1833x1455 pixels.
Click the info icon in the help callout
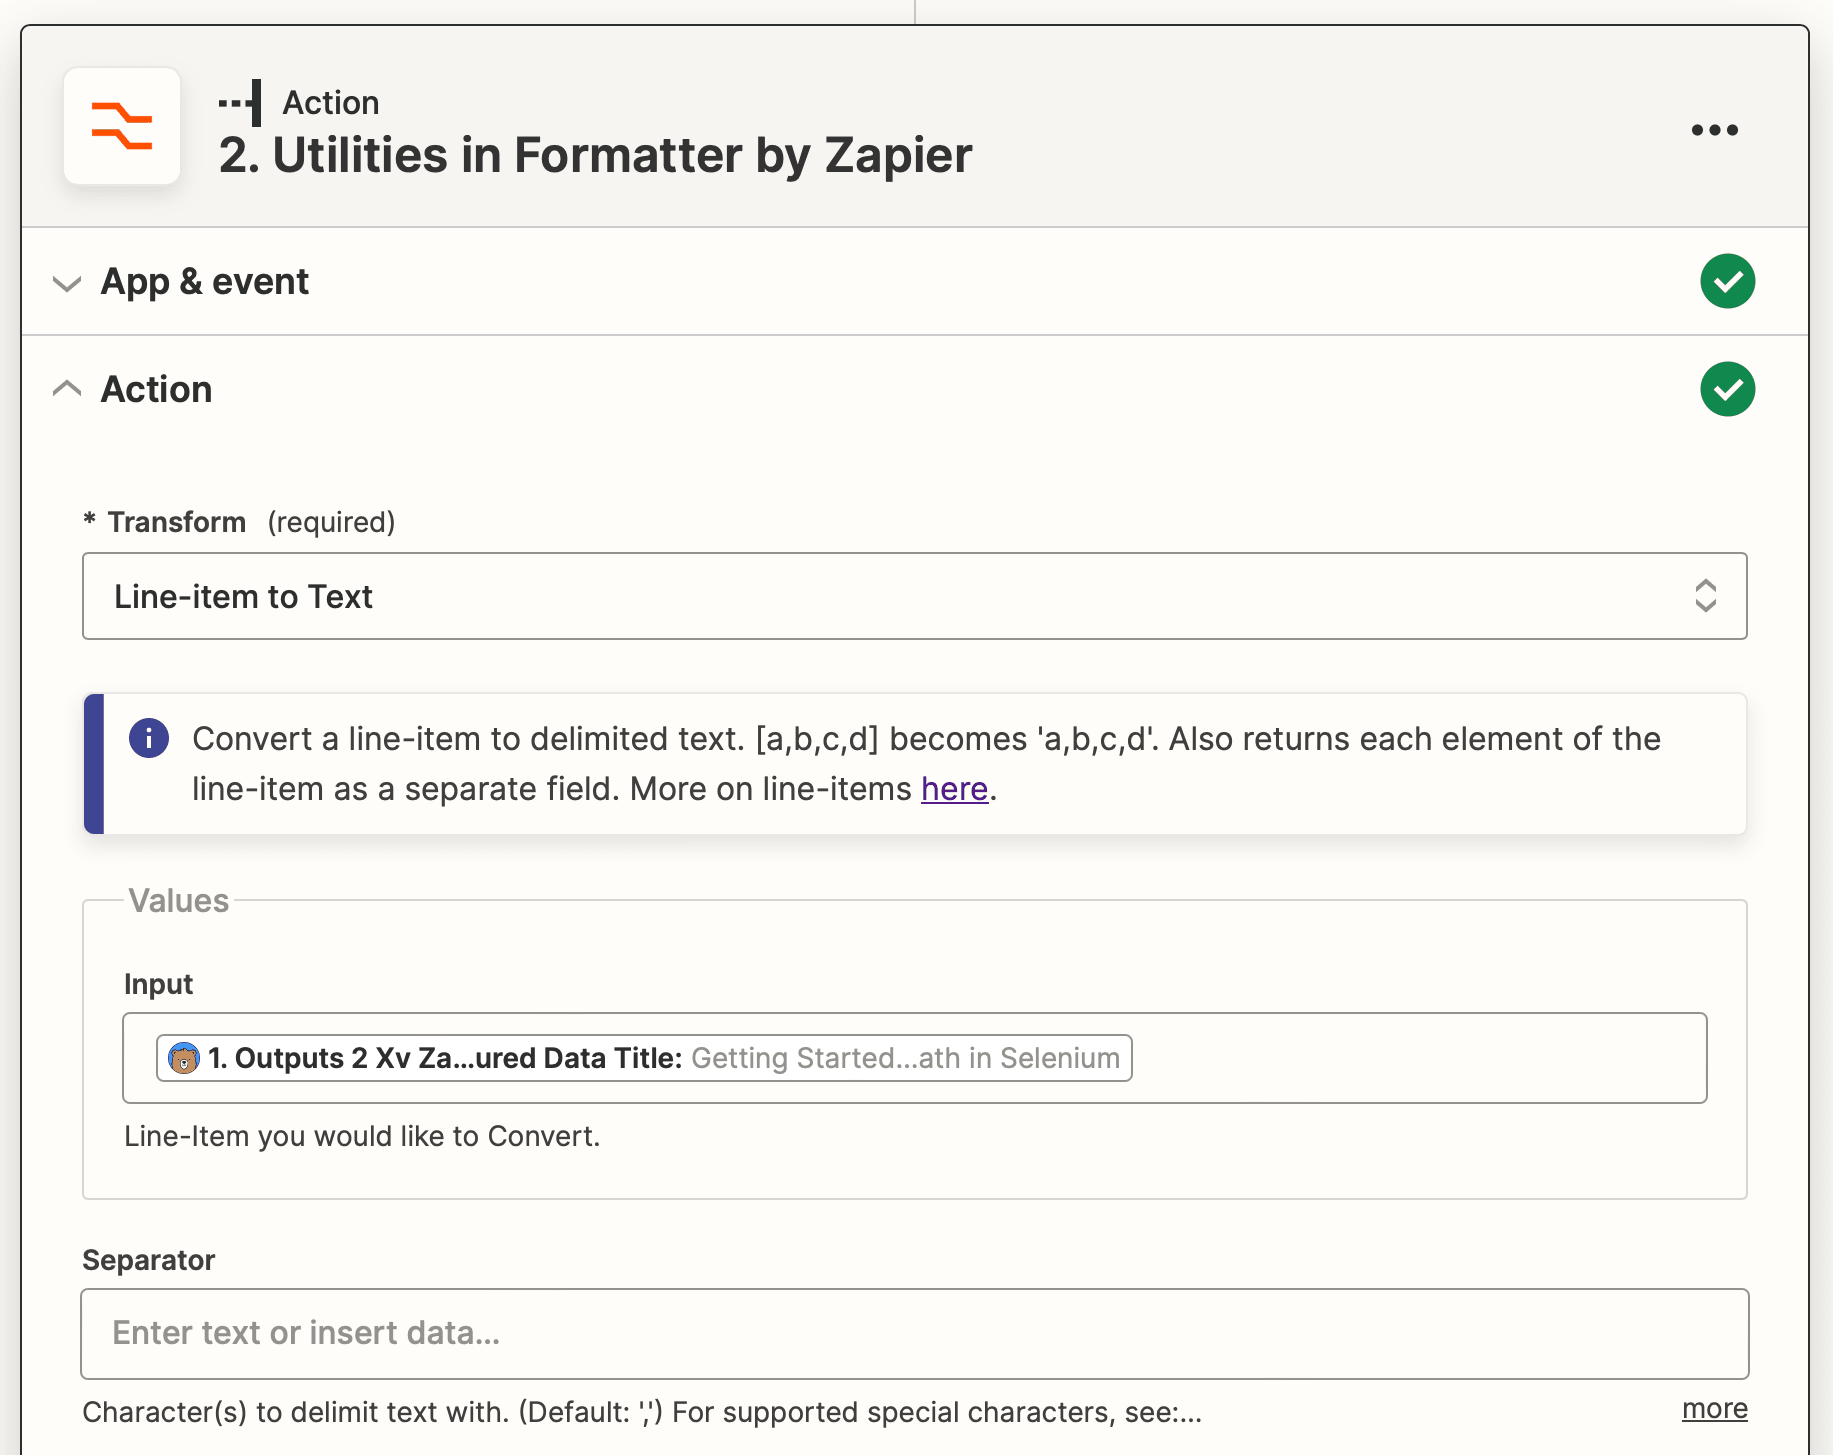(148, 738)
